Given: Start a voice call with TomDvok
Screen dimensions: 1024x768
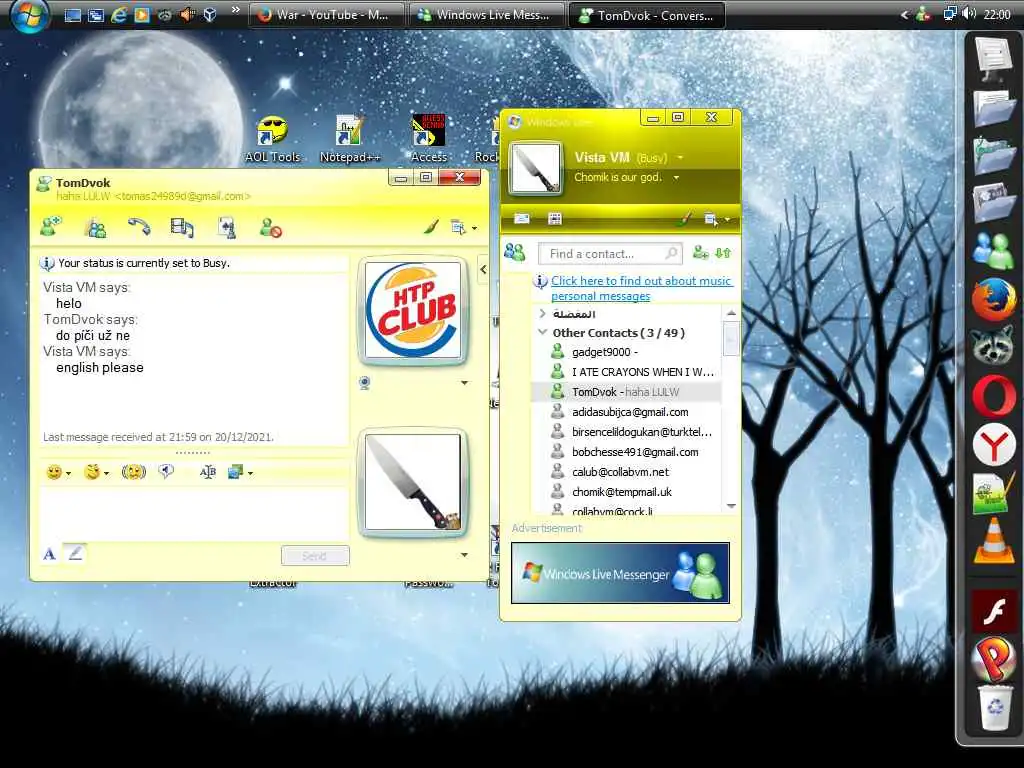Looking at the screenshot, I should [x=138, y=227].
